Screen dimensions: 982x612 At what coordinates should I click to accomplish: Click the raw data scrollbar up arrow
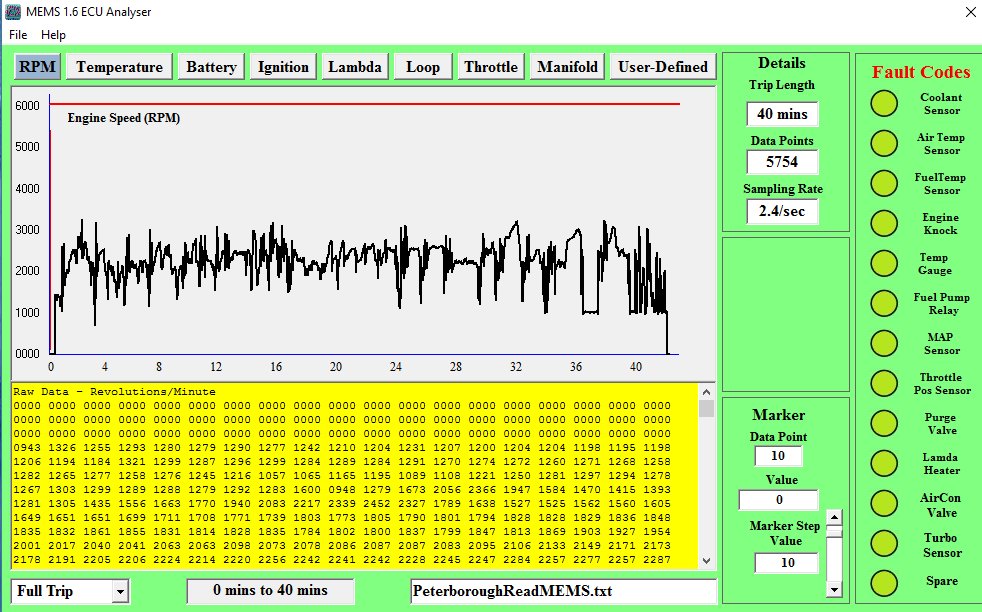click(x=706, y=392)
